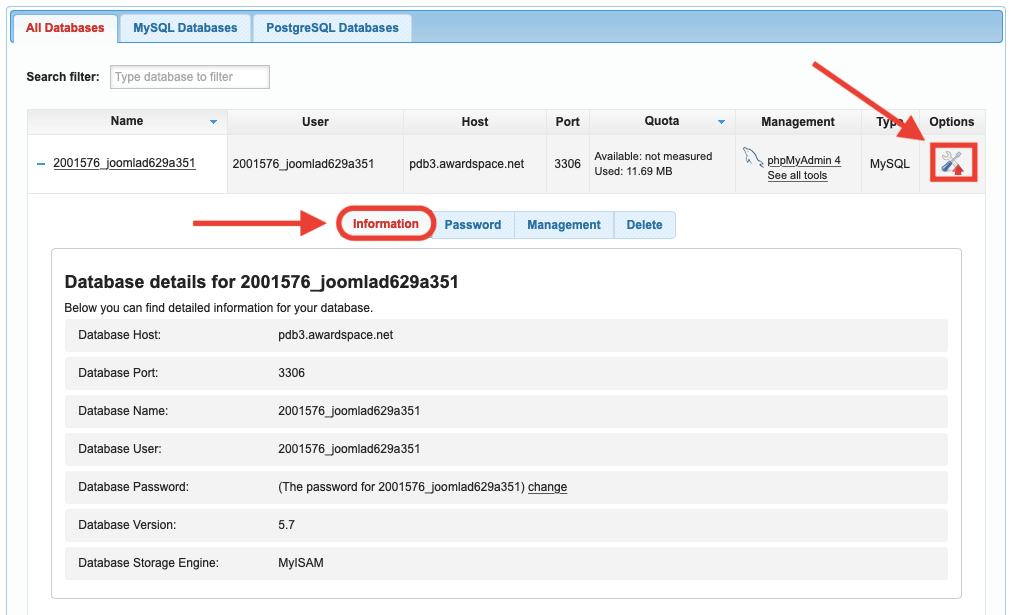Select the Information sub-tab
1011x615 pixels.
385,224
